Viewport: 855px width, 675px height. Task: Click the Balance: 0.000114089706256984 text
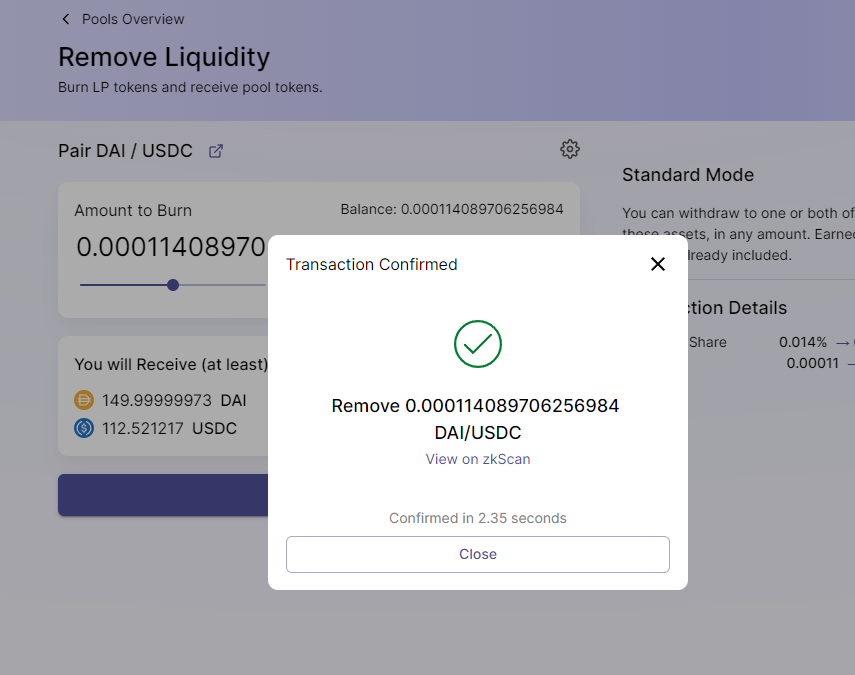tap(451, 209)
